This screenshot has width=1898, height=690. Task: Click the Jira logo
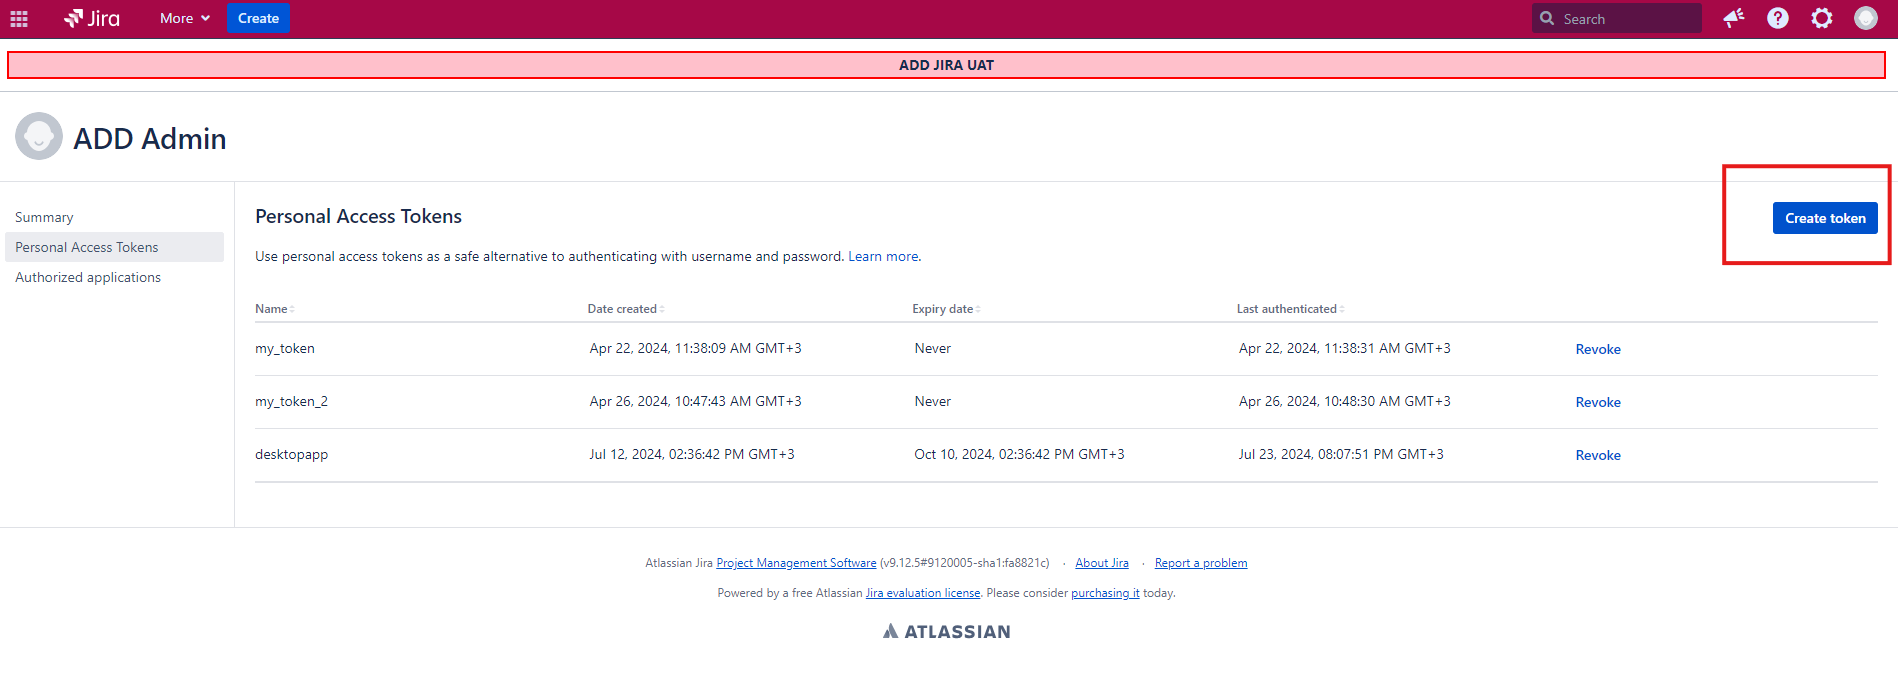click(x=92, y=19)
